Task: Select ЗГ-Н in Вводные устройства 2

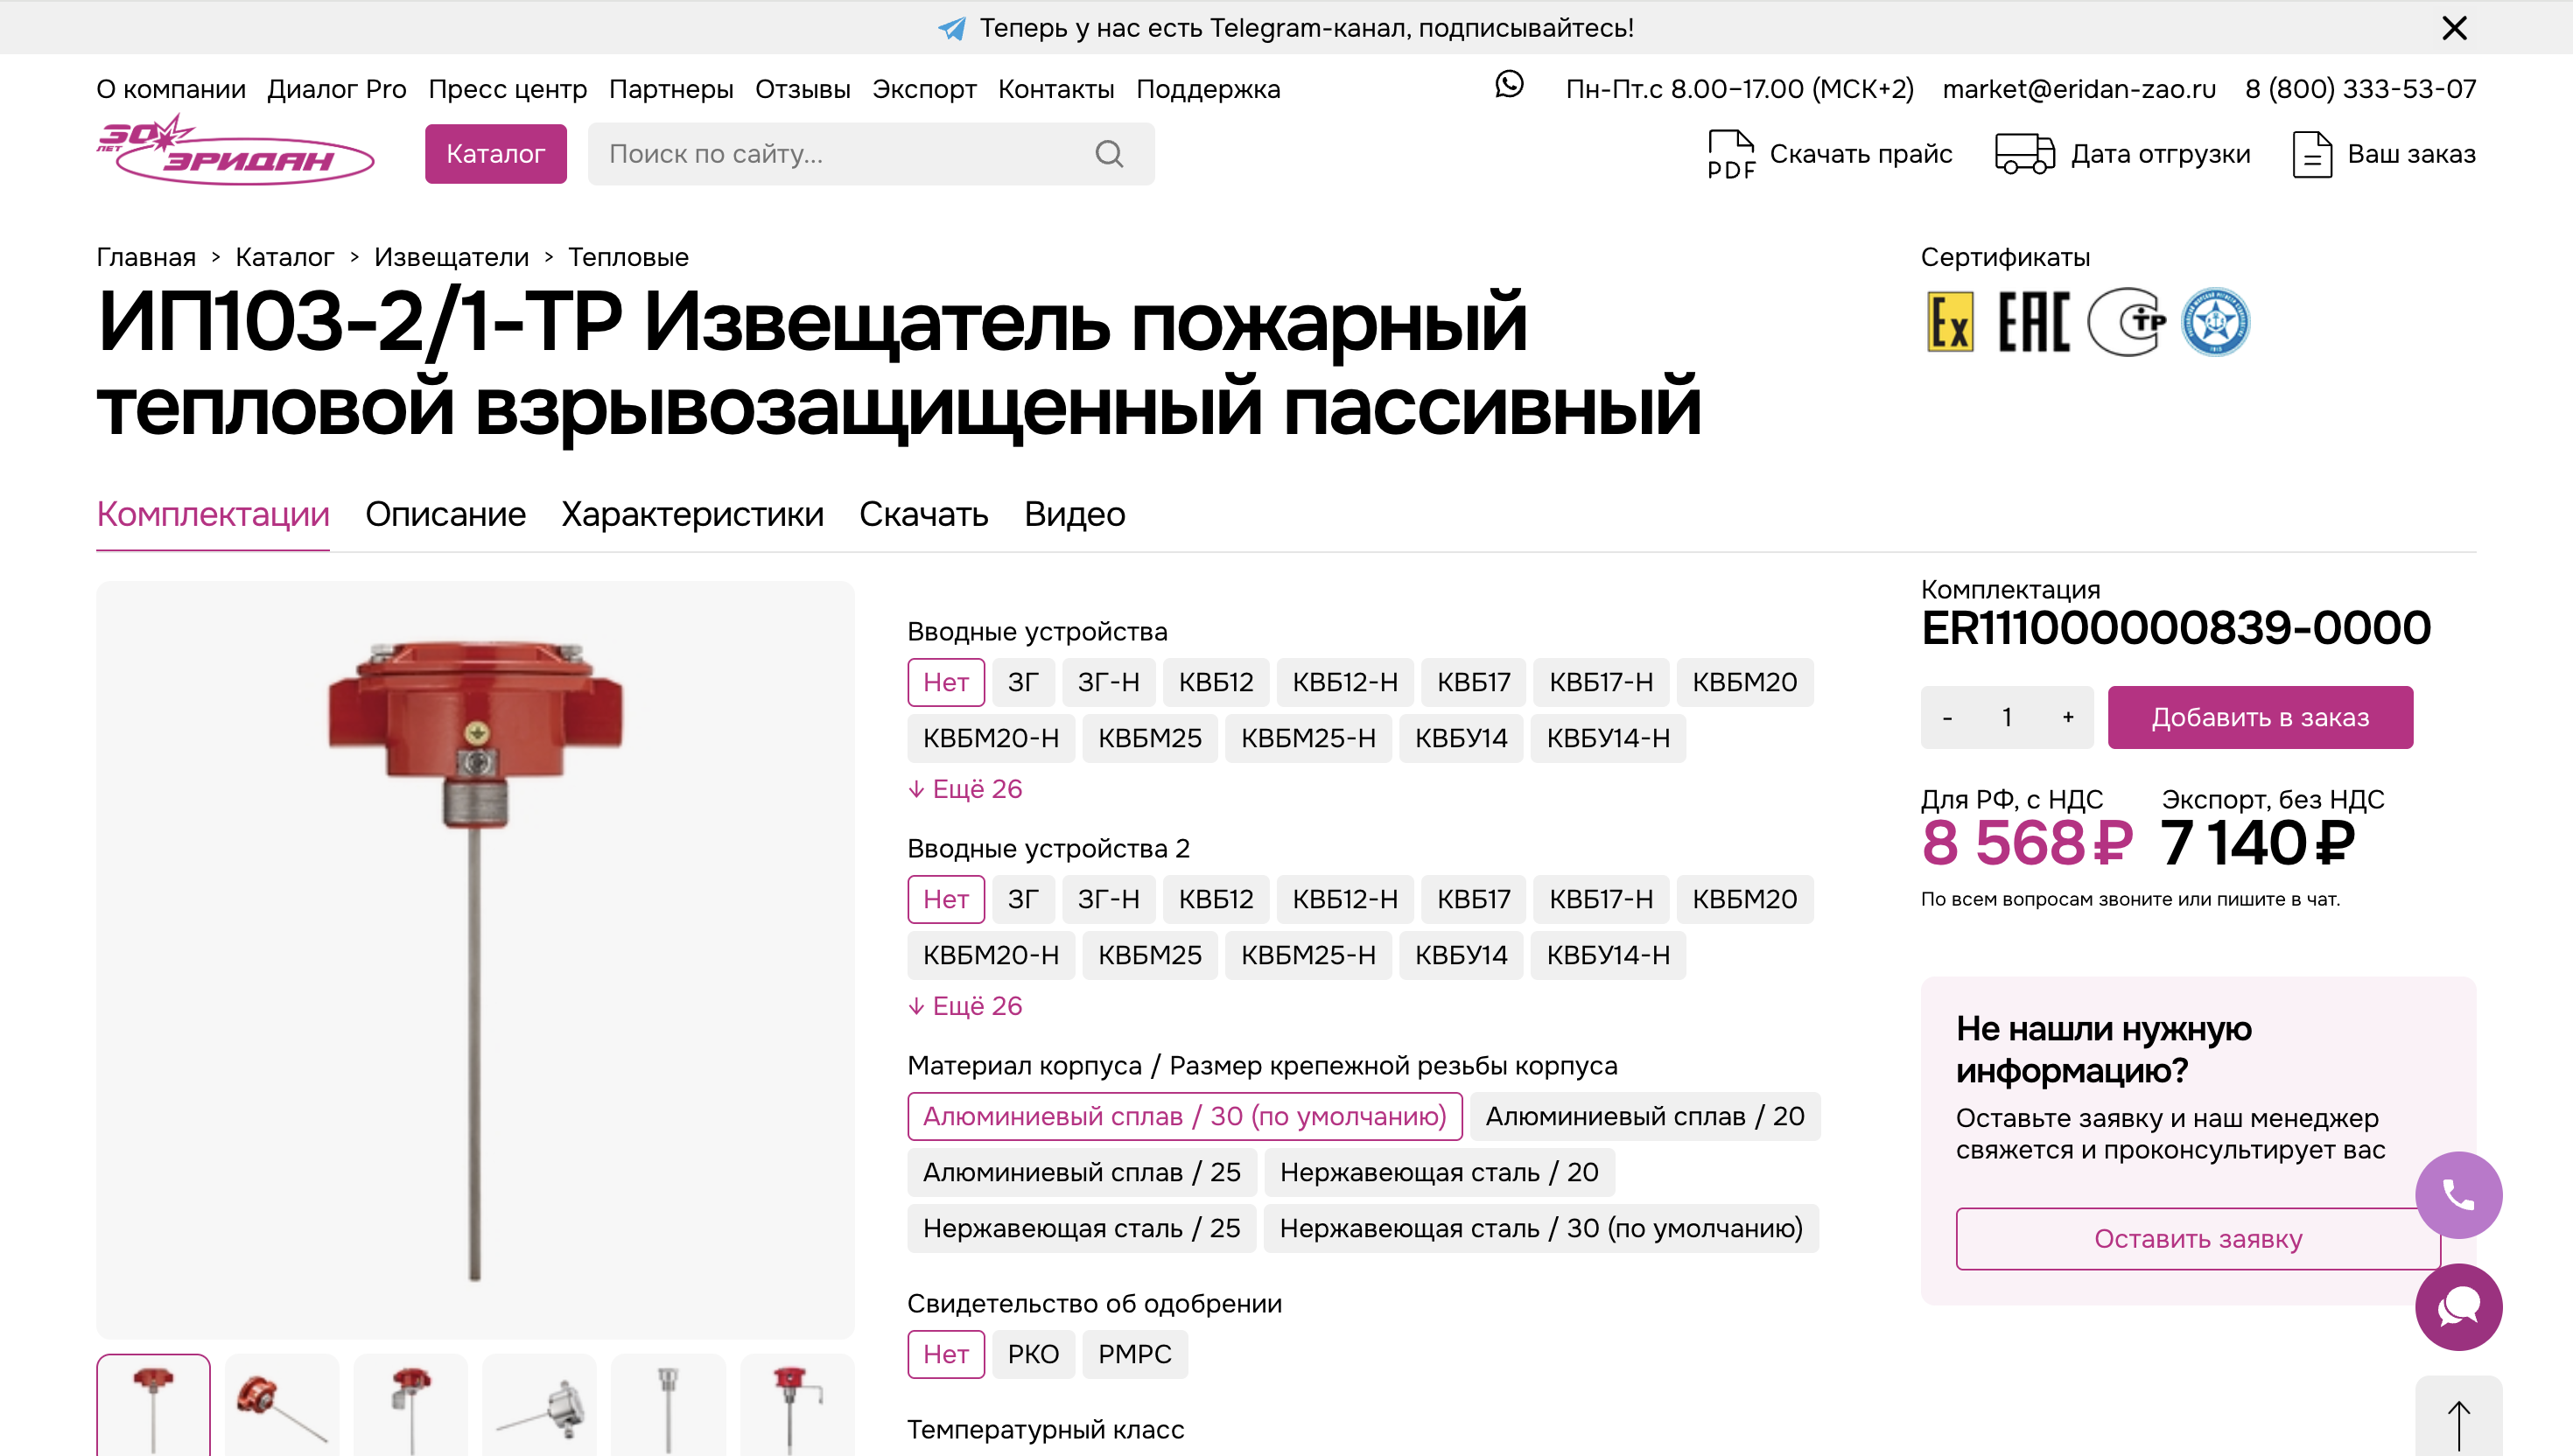Action: [1108, 899]
